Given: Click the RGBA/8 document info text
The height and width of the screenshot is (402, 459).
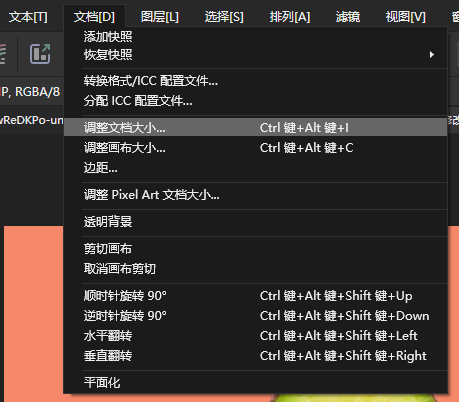Looking at the screenshot, I should 38,91.
